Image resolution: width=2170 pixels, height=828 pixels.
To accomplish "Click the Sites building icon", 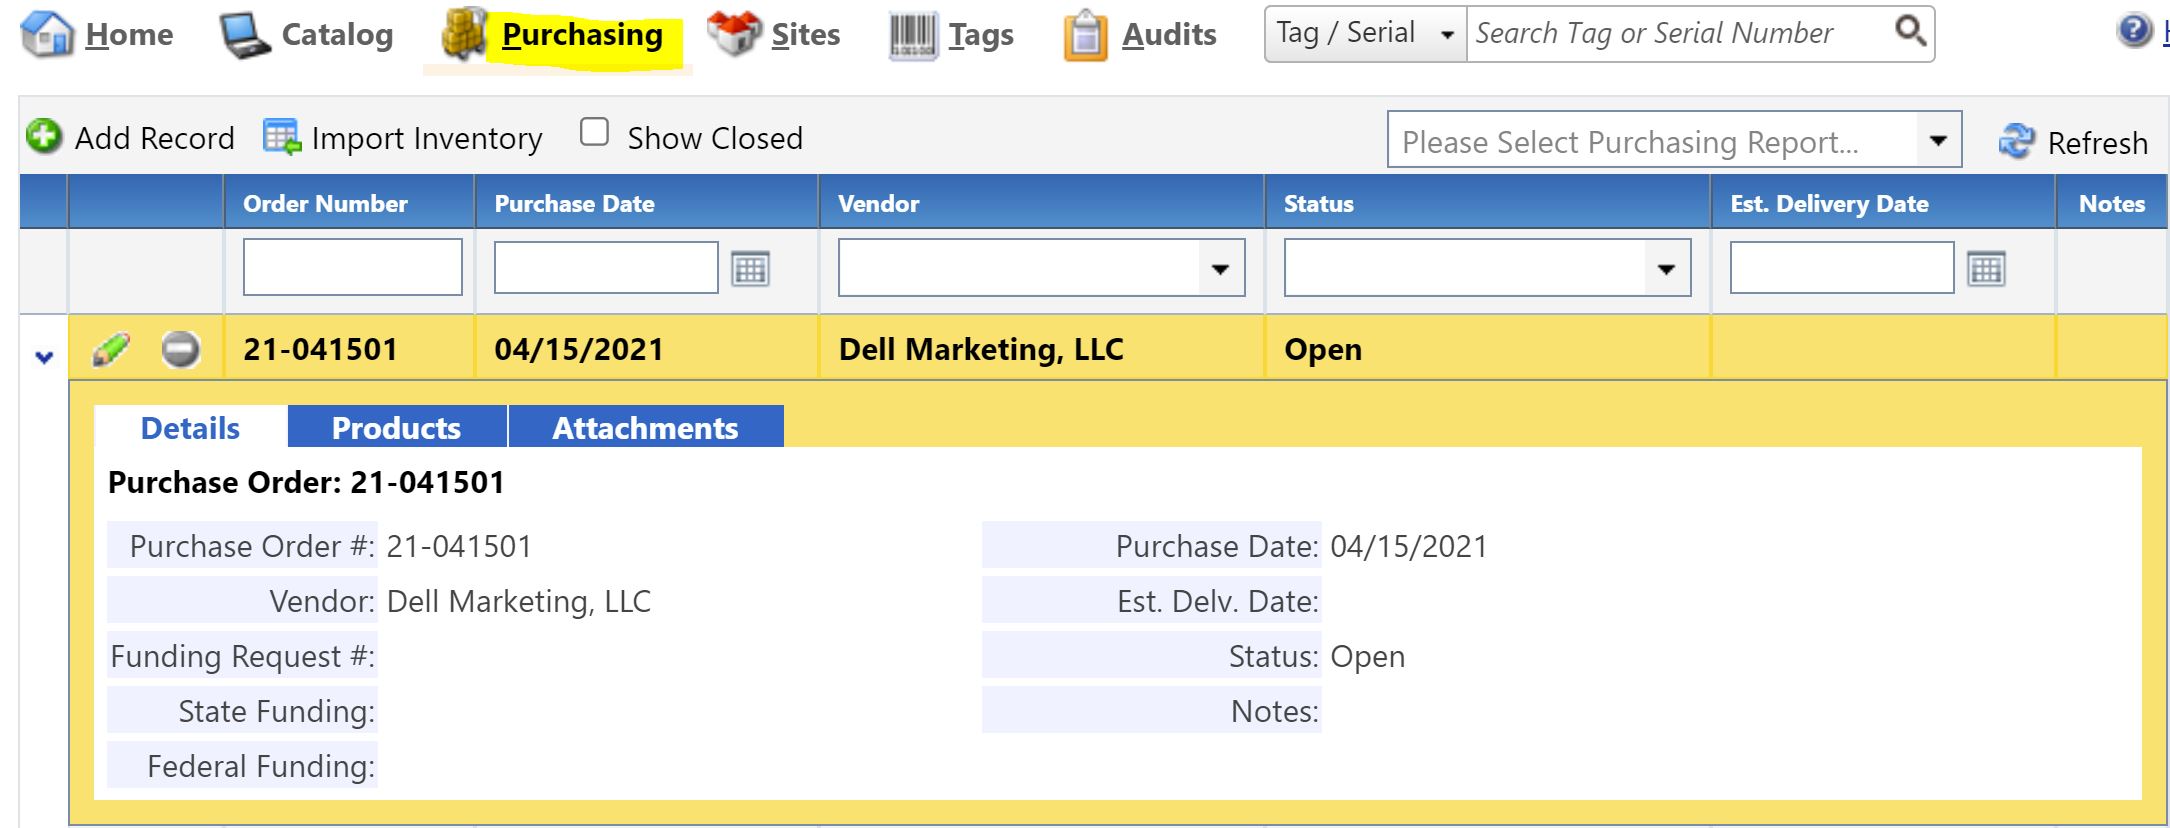I will click(734, 34).
